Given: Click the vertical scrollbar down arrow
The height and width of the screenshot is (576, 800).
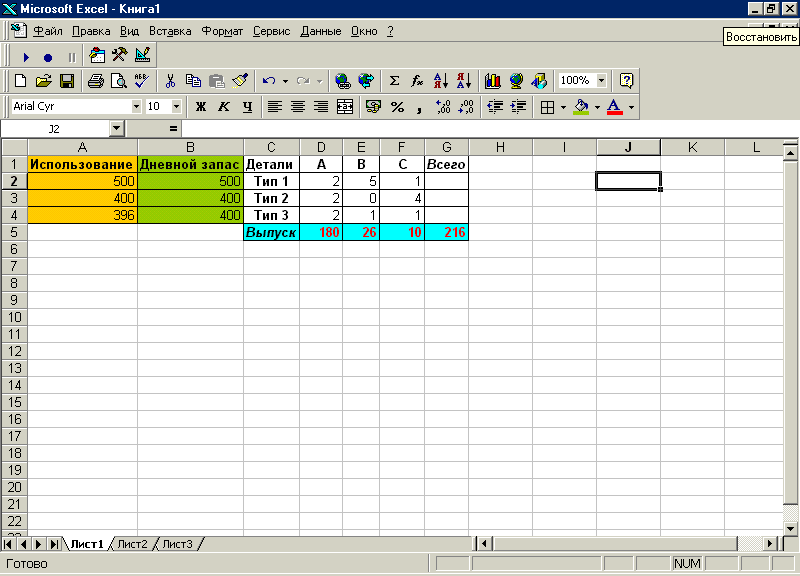Looking at the screenshot, I should pyautogui.click(x=790, y=529).
